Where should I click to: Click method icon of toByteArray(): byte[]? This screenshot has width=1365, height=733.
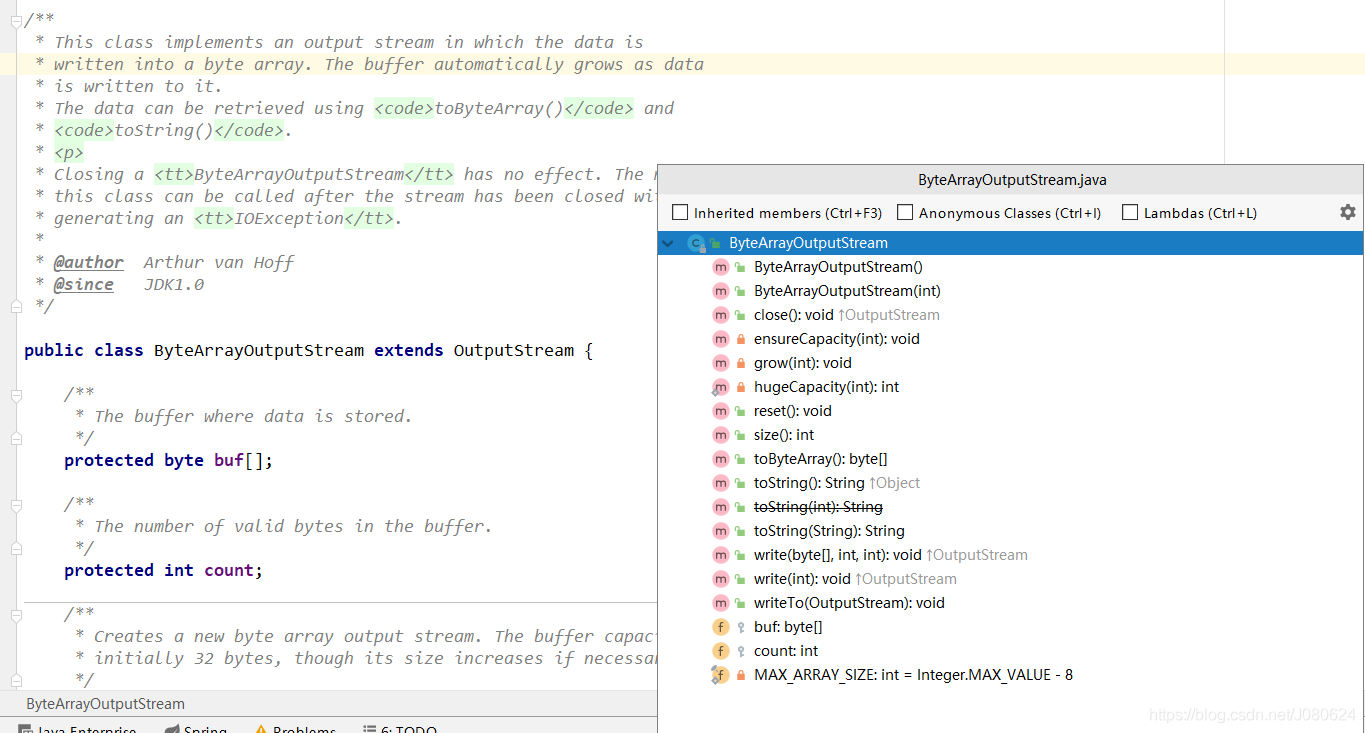(720, 459)
